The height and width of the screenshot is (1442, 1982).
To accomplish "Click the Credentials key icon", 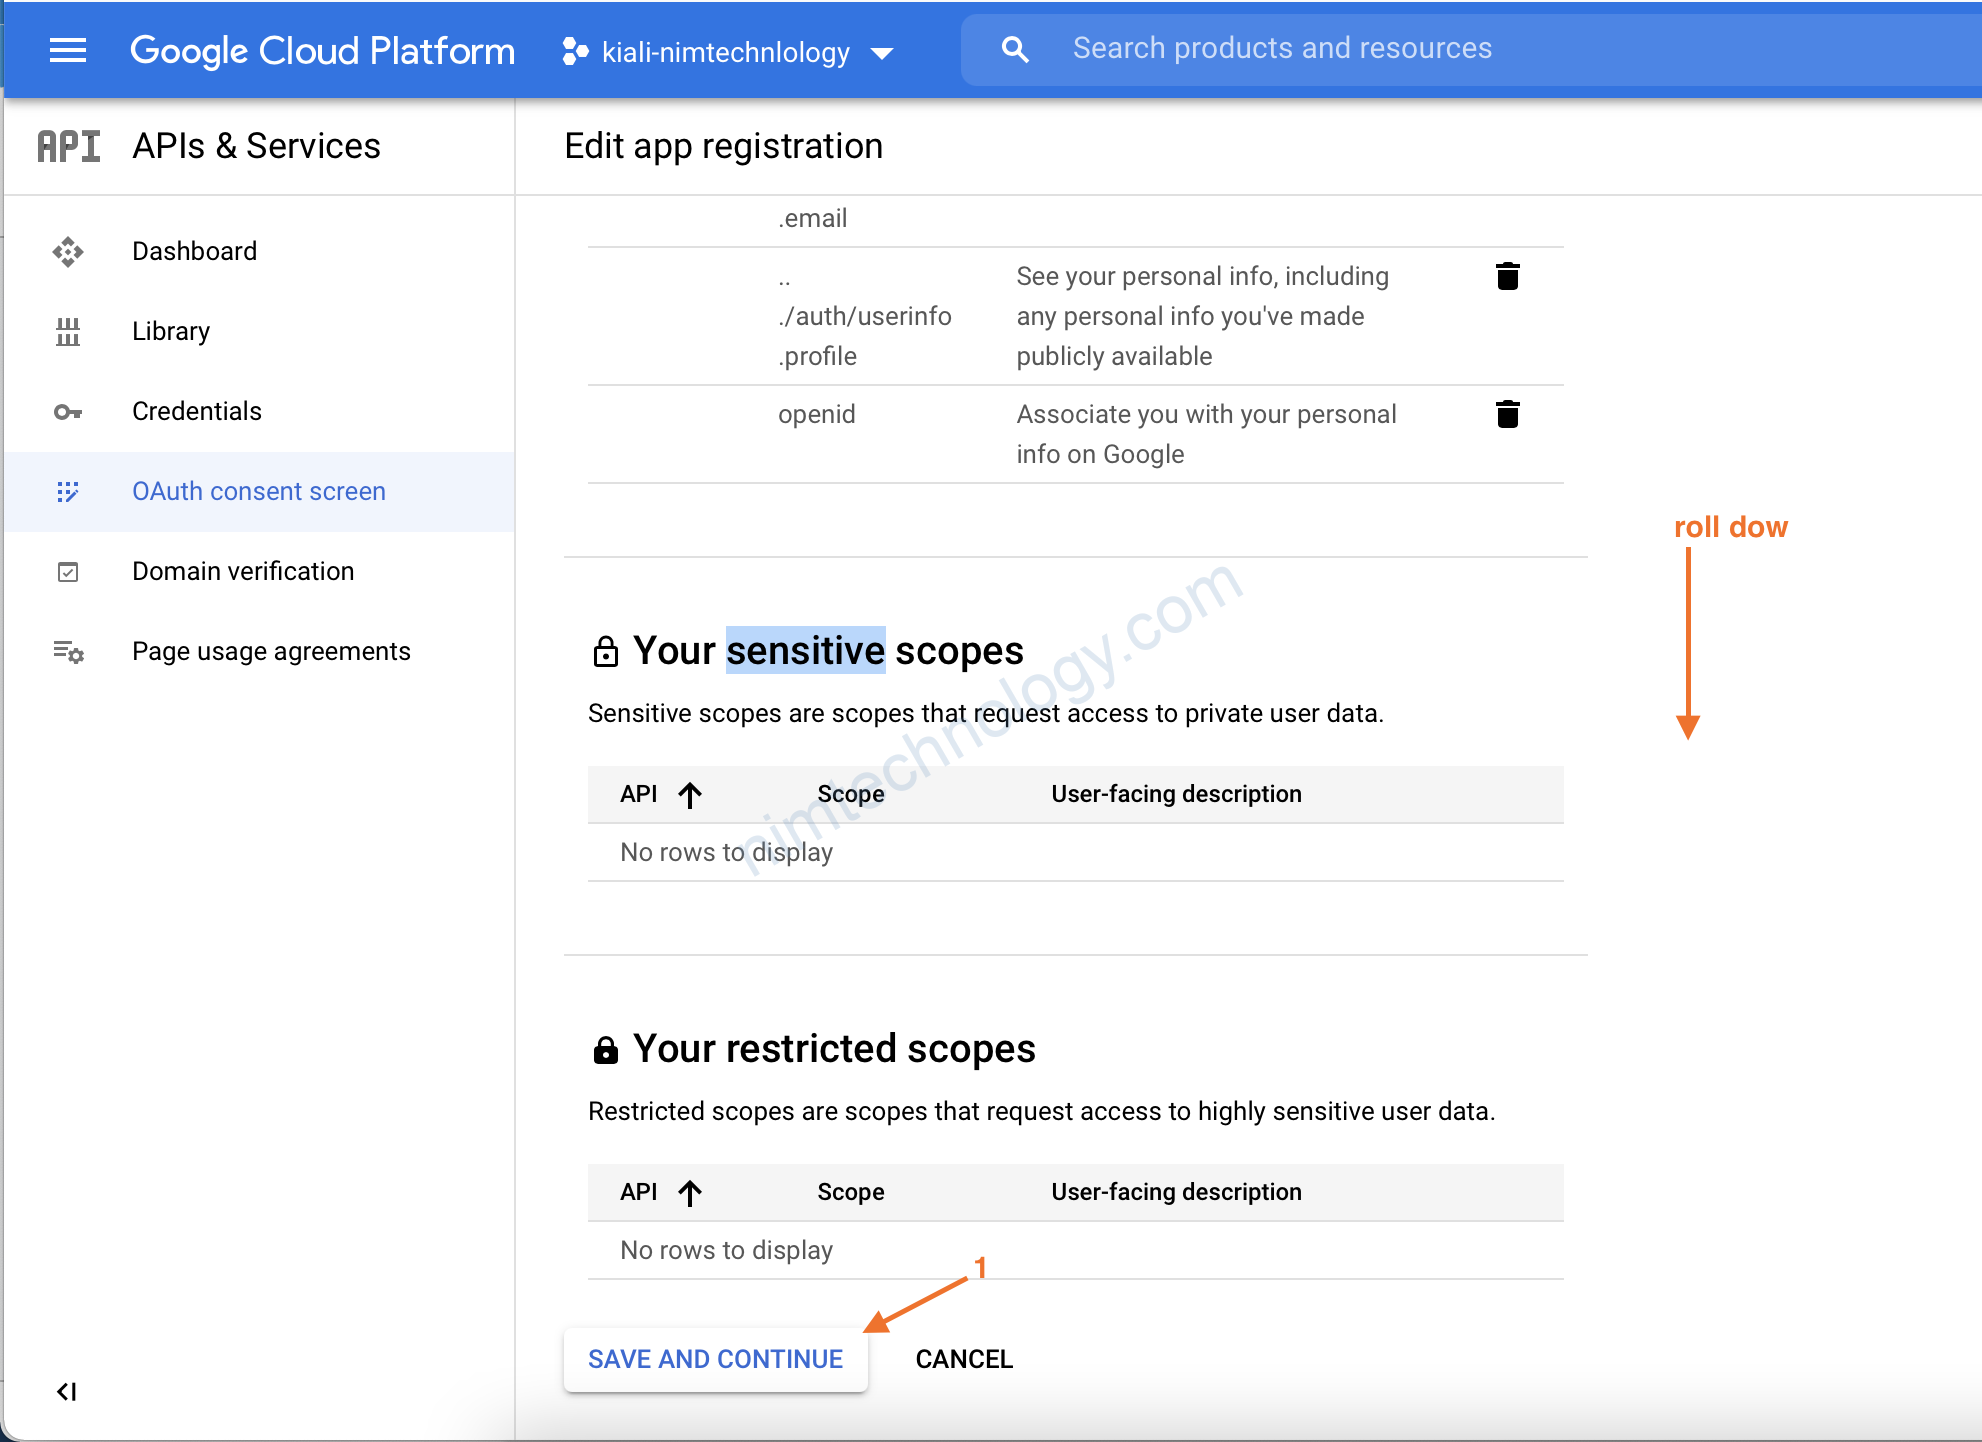I will click(x=68, y=411).
